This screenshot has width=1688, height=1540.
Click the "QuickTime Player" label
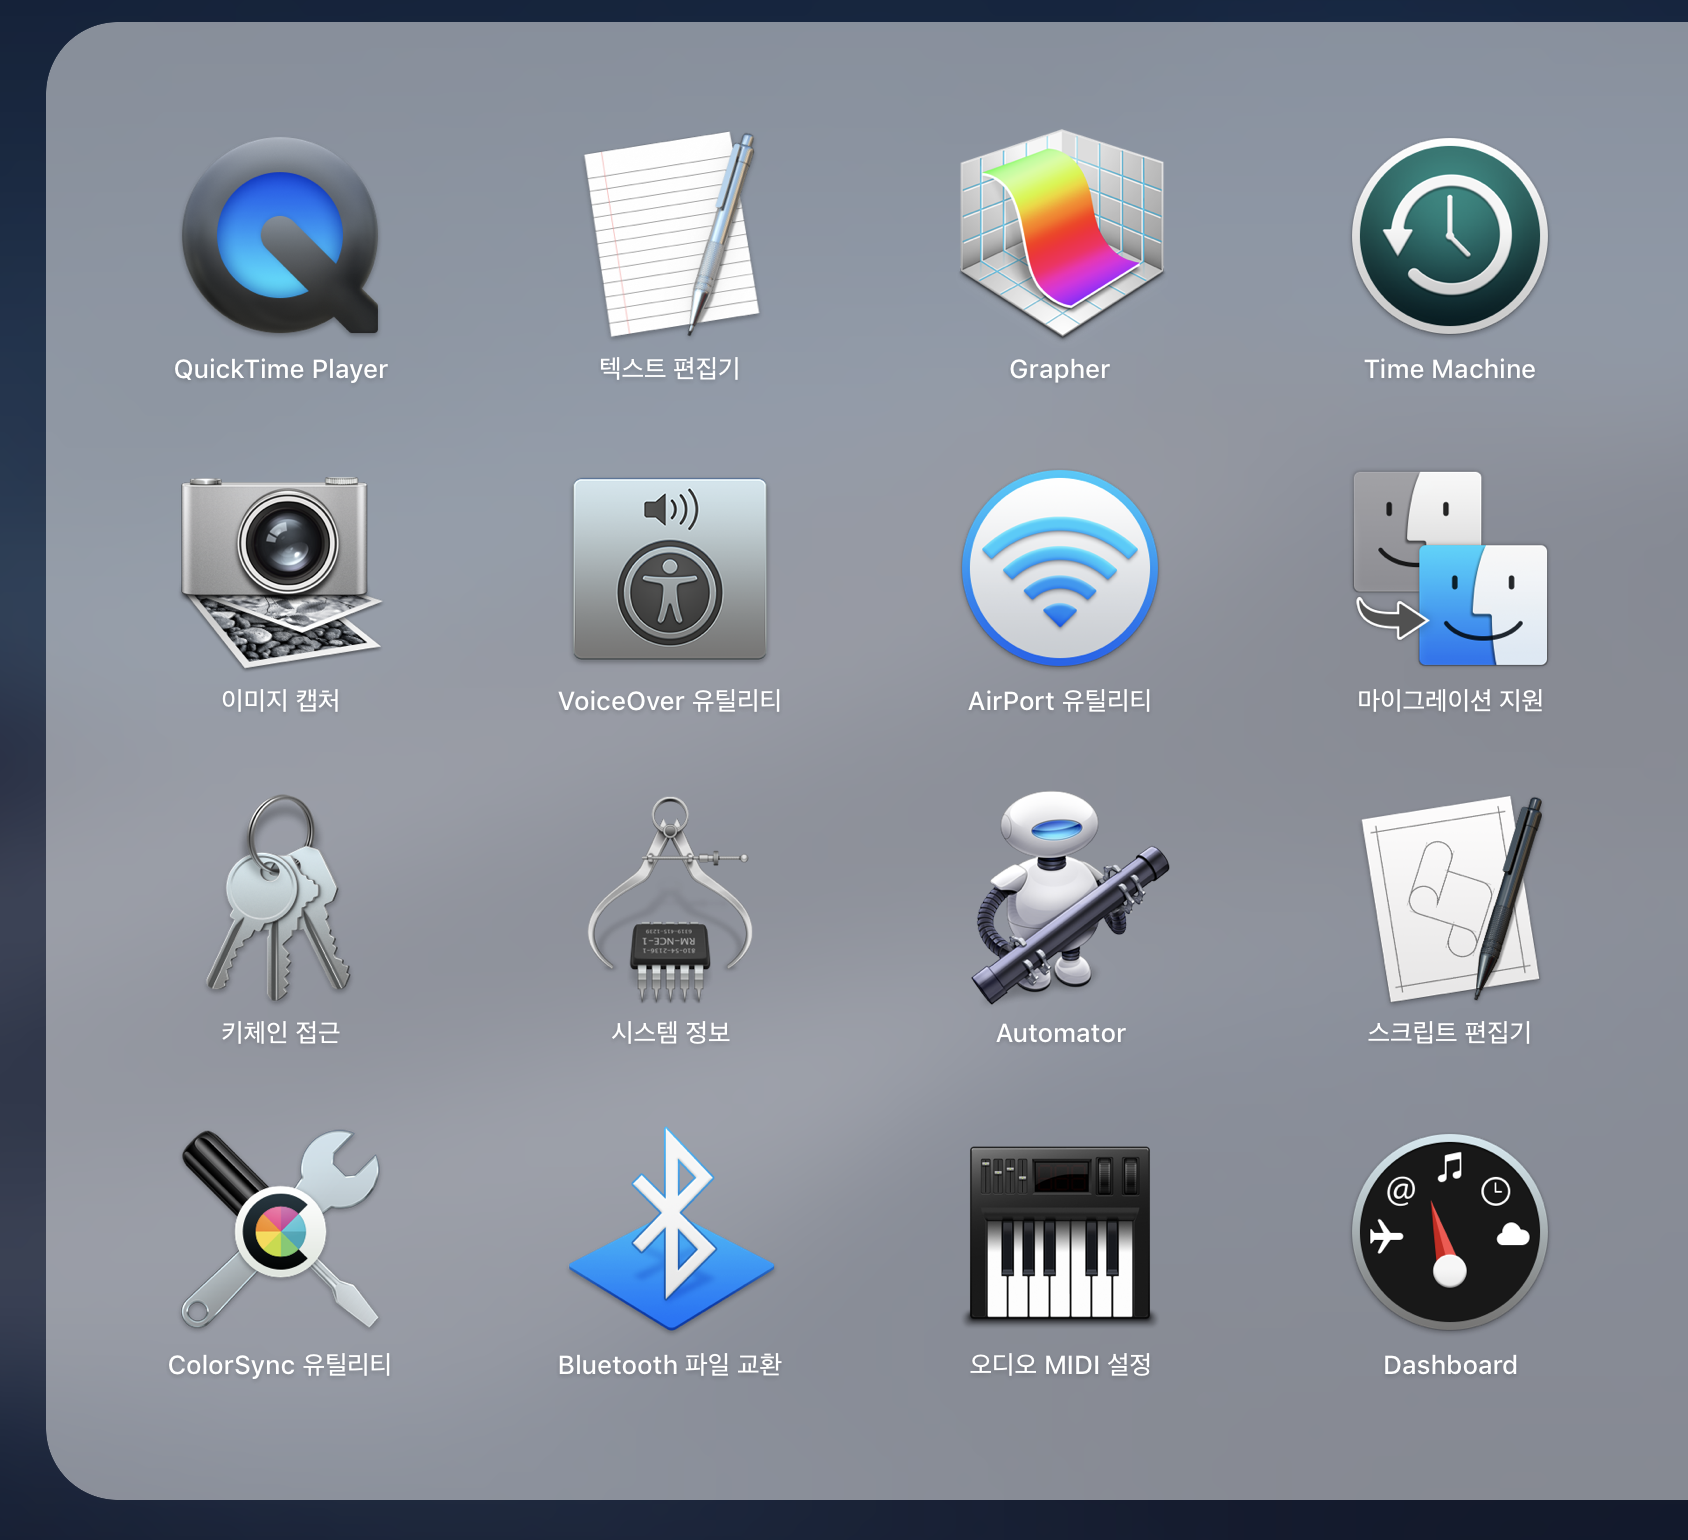(281, 369)
